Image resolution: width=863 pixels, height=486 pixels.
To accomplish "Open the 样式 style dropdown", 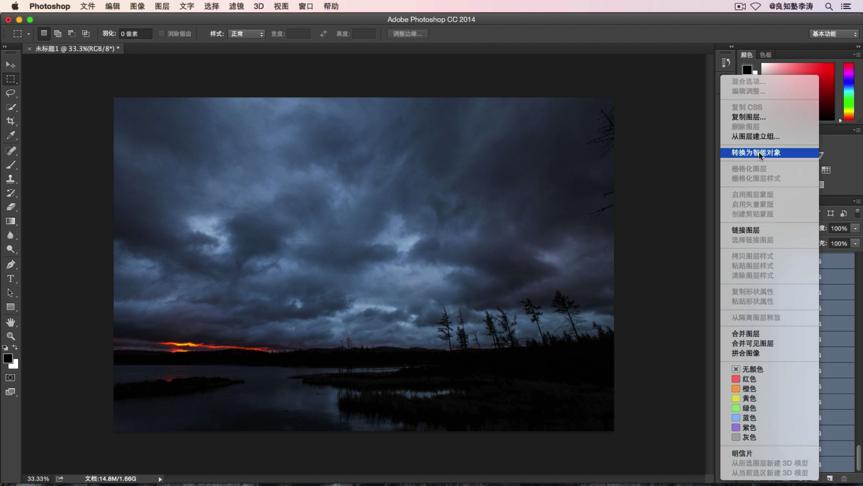I will pos(246,34).
